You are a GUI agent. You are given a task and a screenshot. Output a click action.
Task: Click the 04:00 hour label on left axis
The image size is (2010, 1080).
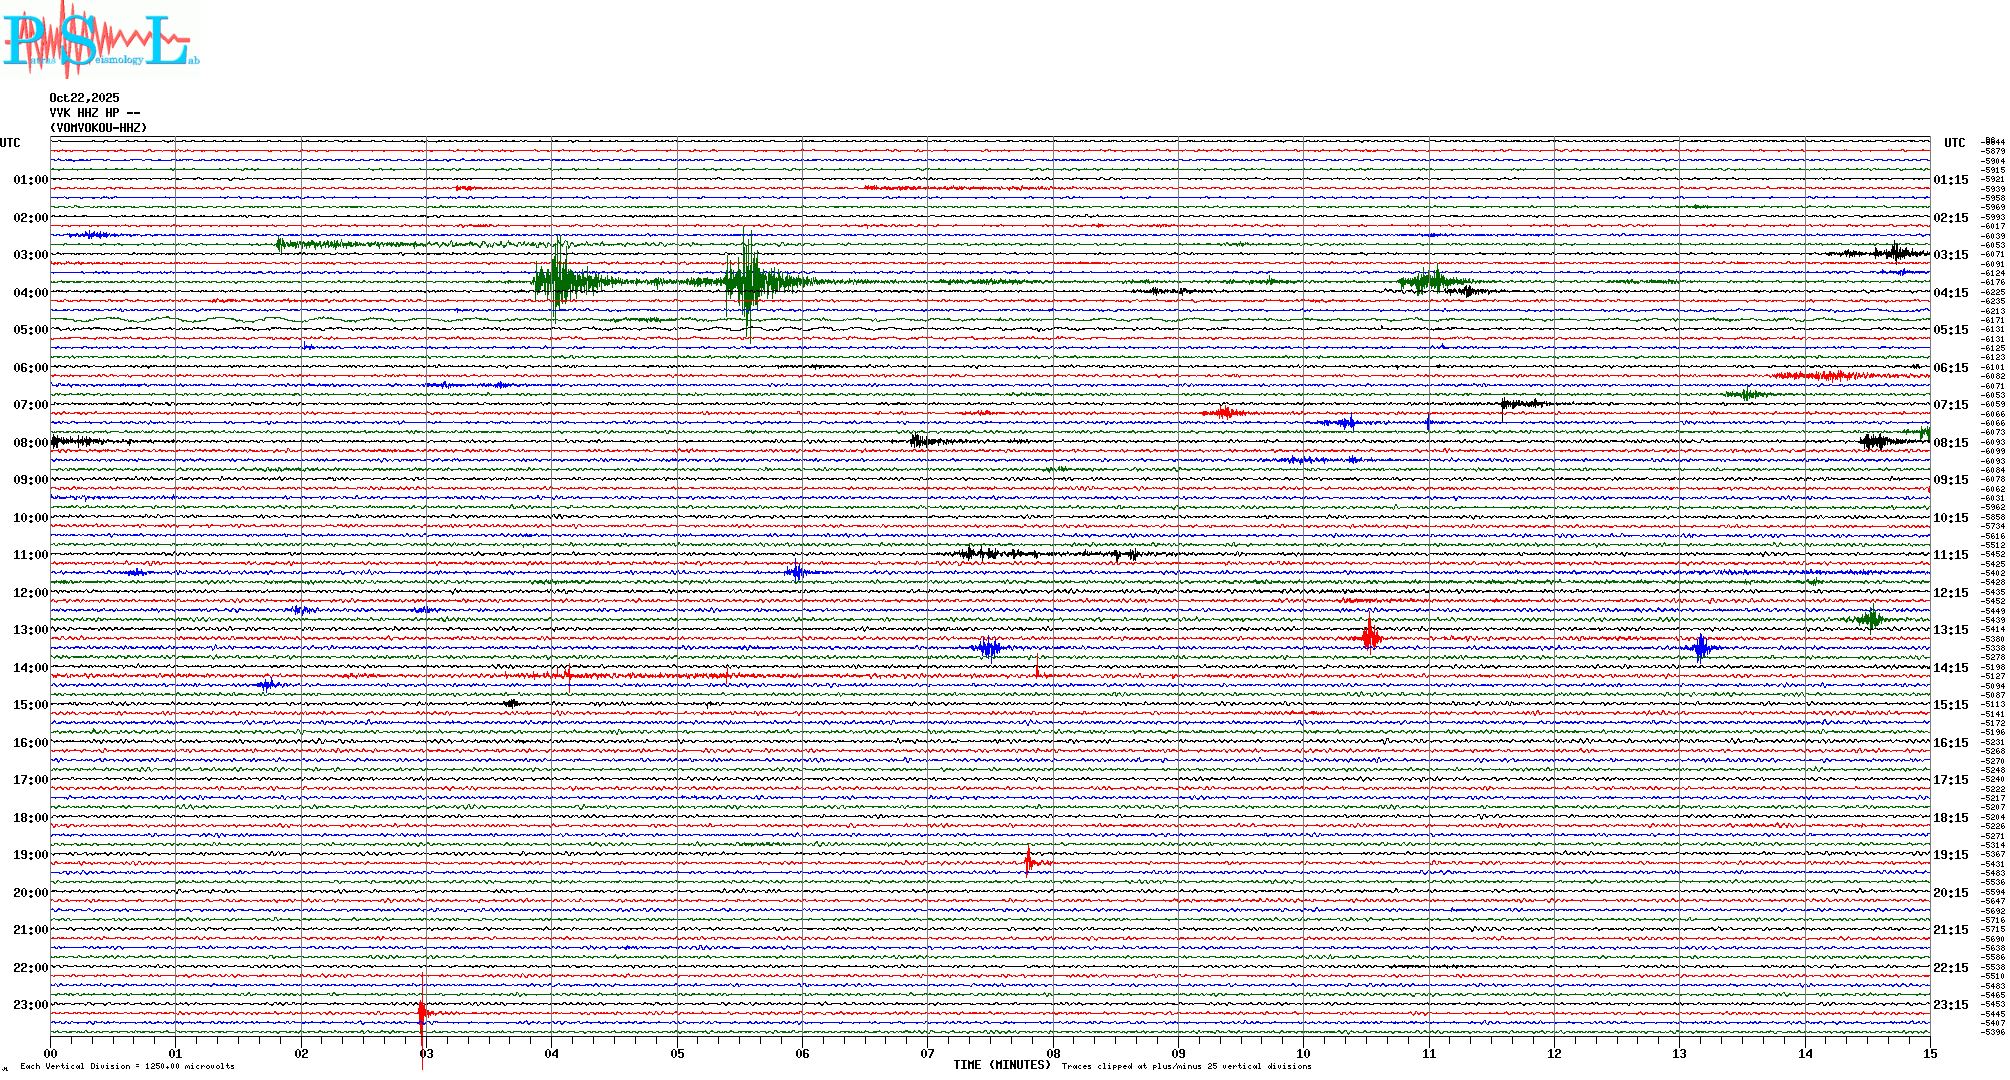(30, 293)
